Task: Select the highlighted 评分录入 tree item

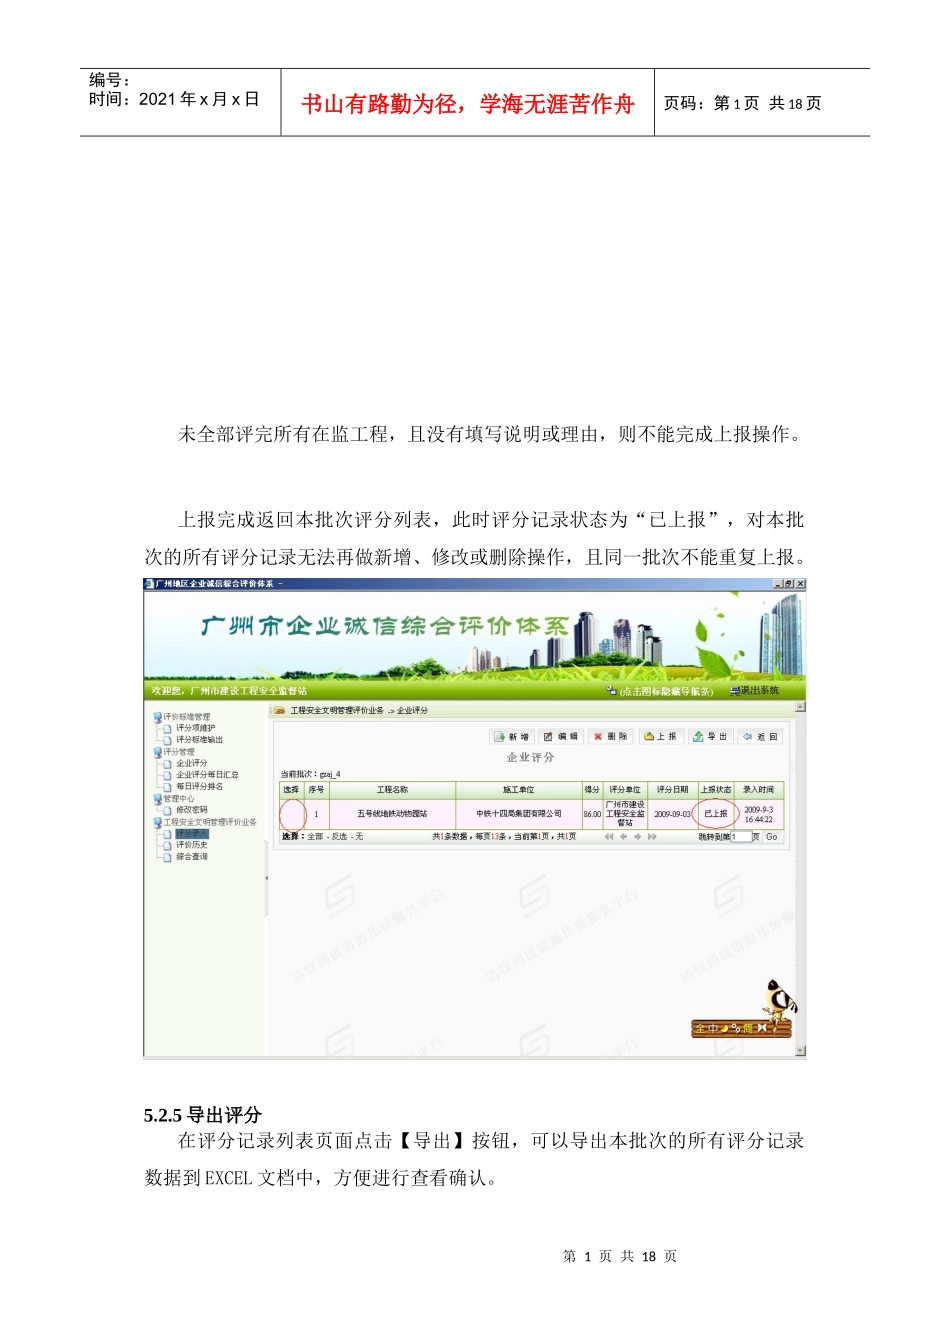Action: pyautogui.click(x=192, y=833)
